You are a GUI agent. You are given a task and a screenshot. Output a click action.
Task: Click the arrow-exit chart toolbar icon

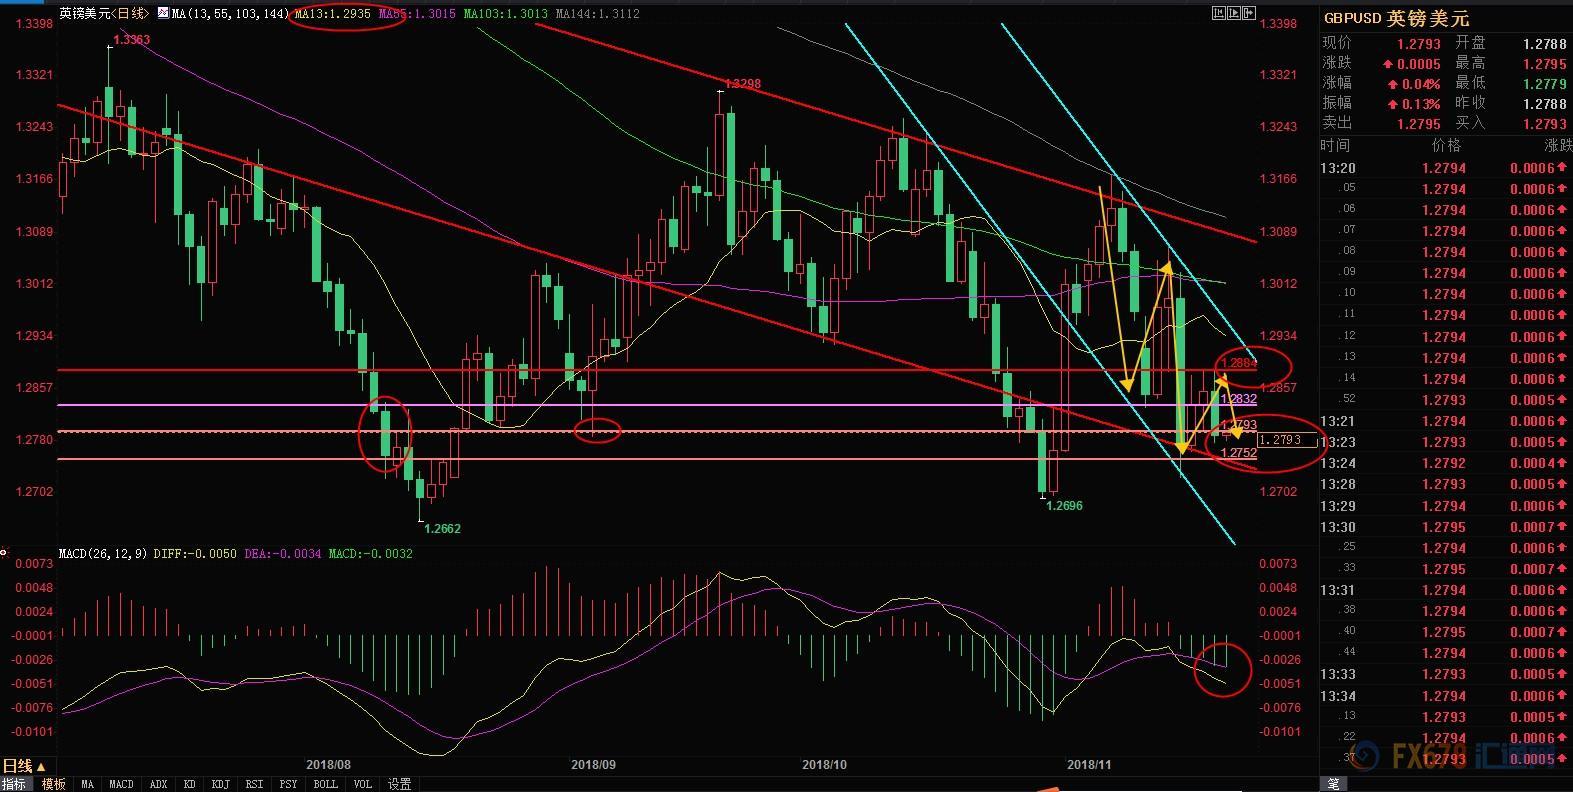(1249, 13)
